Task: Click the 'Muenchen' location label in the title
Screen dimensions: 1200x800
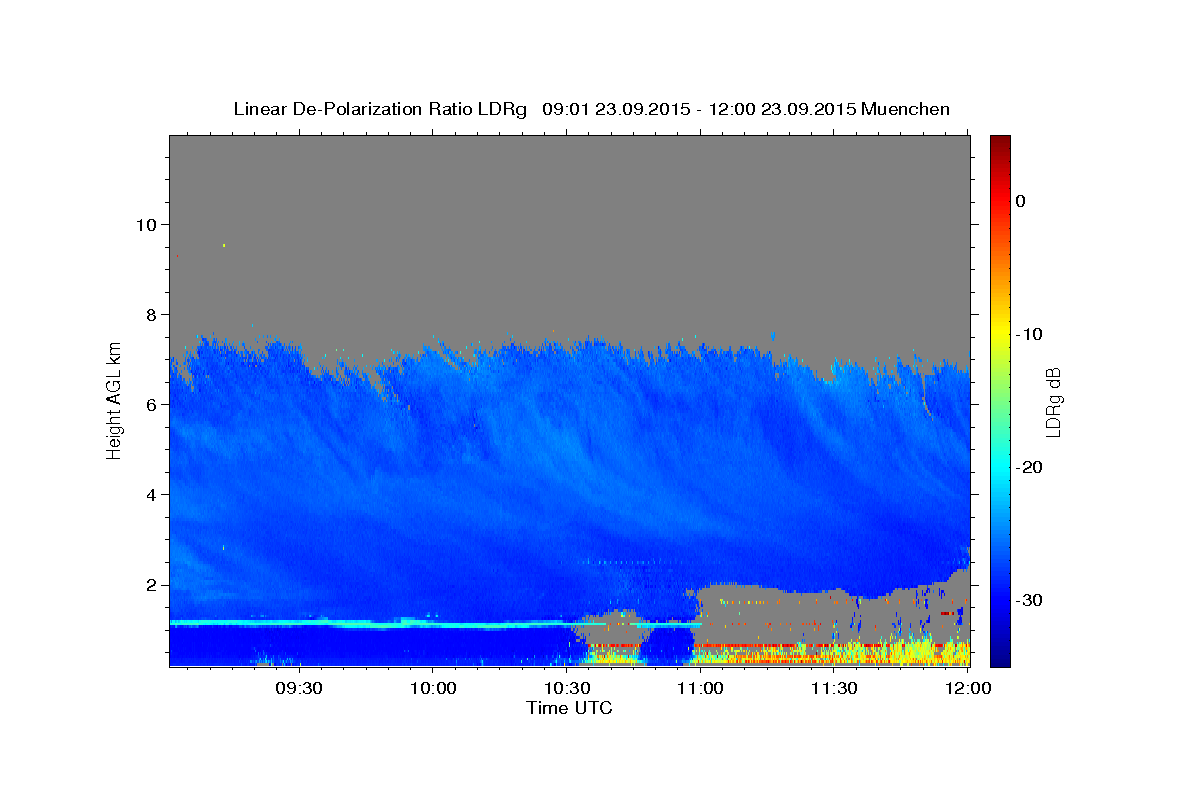Action: point(906,109)
